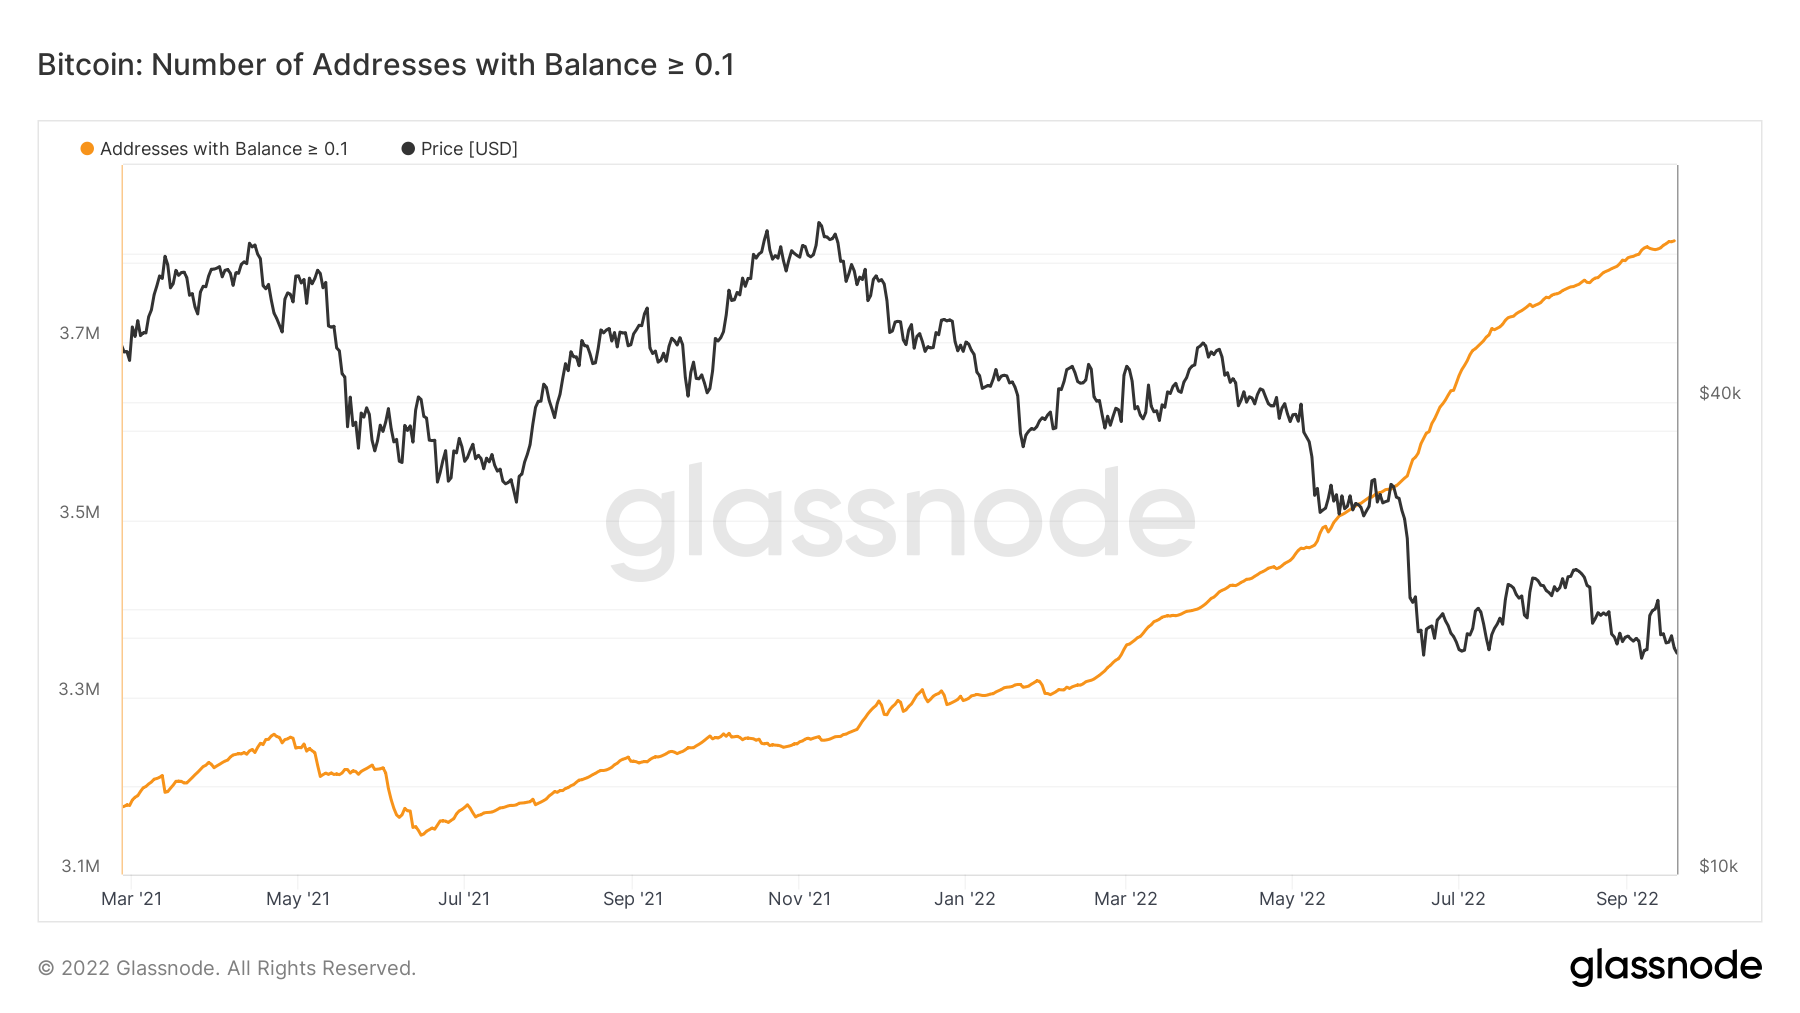Click the 3.7M left axis label

[79, 333]
